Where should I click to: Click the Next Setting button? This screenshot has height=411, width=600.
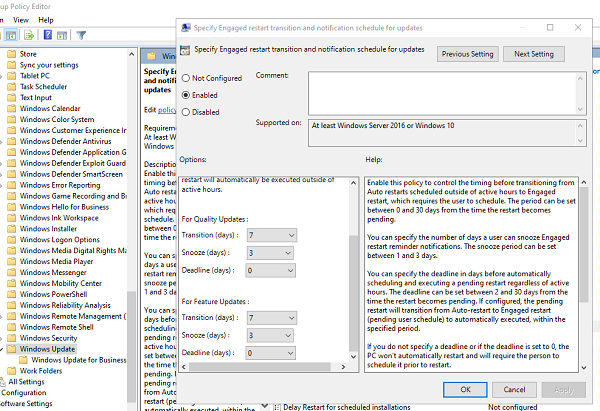(x=534, y=54)
